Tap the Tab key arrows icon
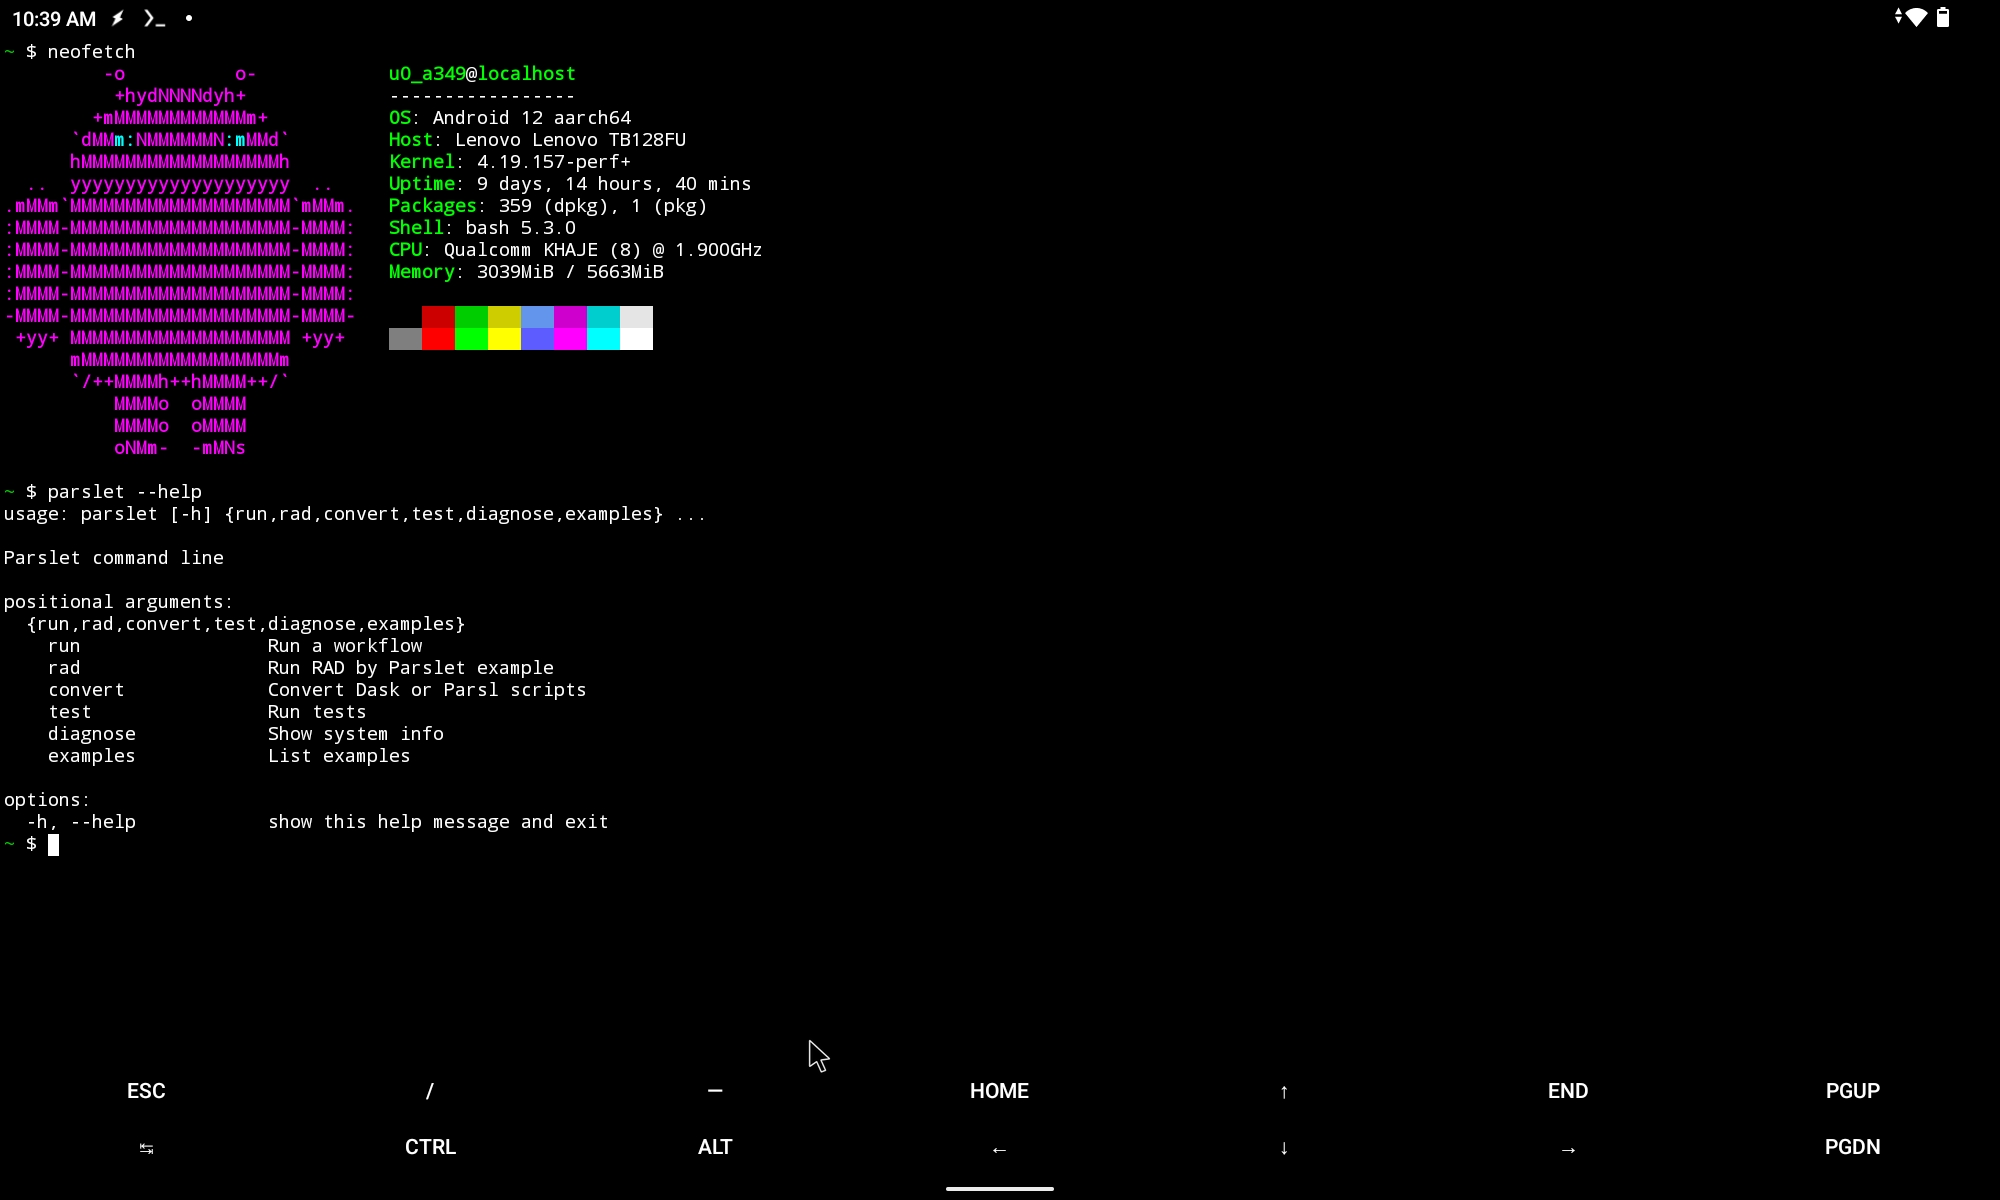This screenshot has height=1200, width=2000. tap(146, 1148)
